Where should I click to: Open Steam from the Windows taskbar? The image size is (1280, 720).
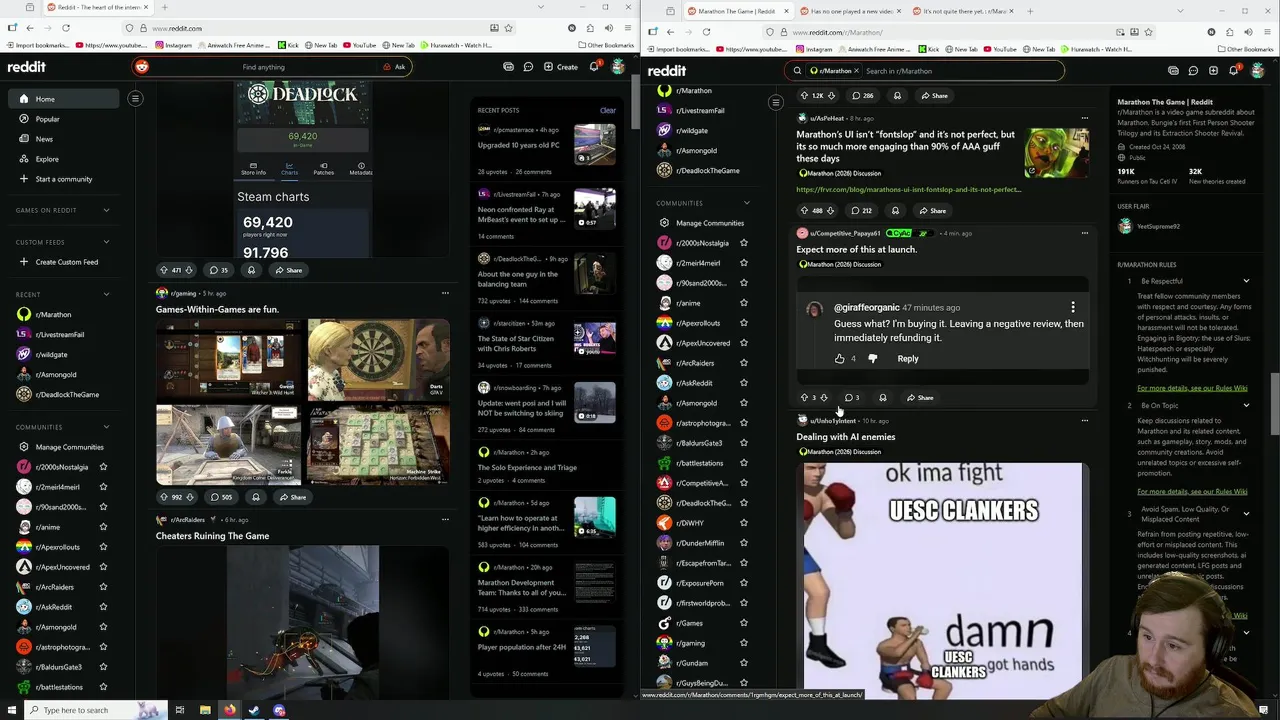[x=254, y=710]
